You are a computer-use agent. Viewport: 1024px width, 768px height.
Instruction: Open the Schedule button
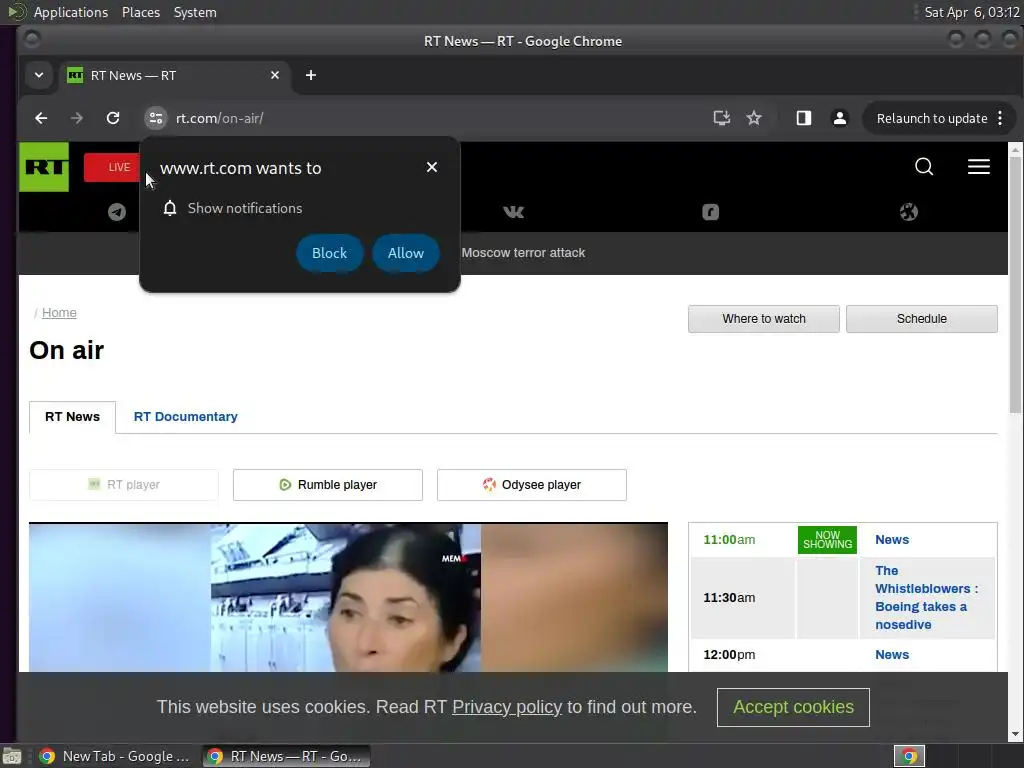921,319
